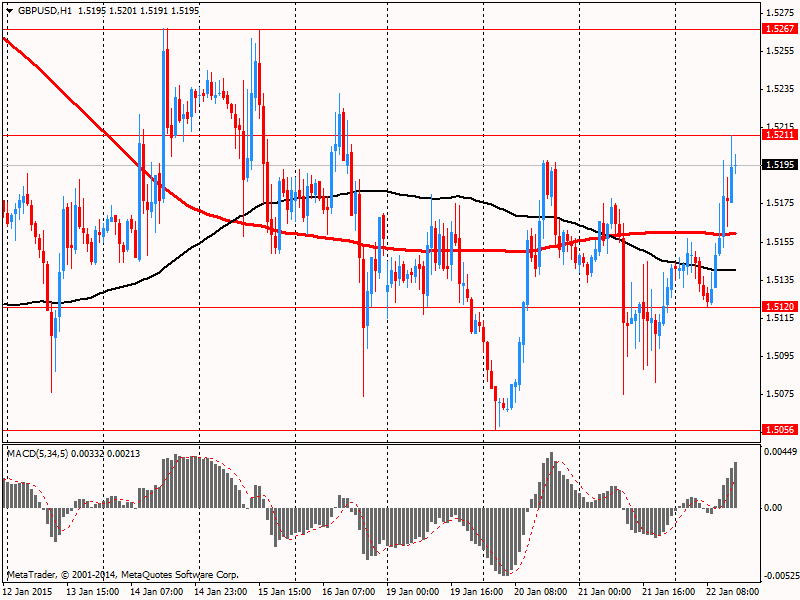Select the 1.5095 price scale value
The image size is (800, 600).
pos(781,356)
